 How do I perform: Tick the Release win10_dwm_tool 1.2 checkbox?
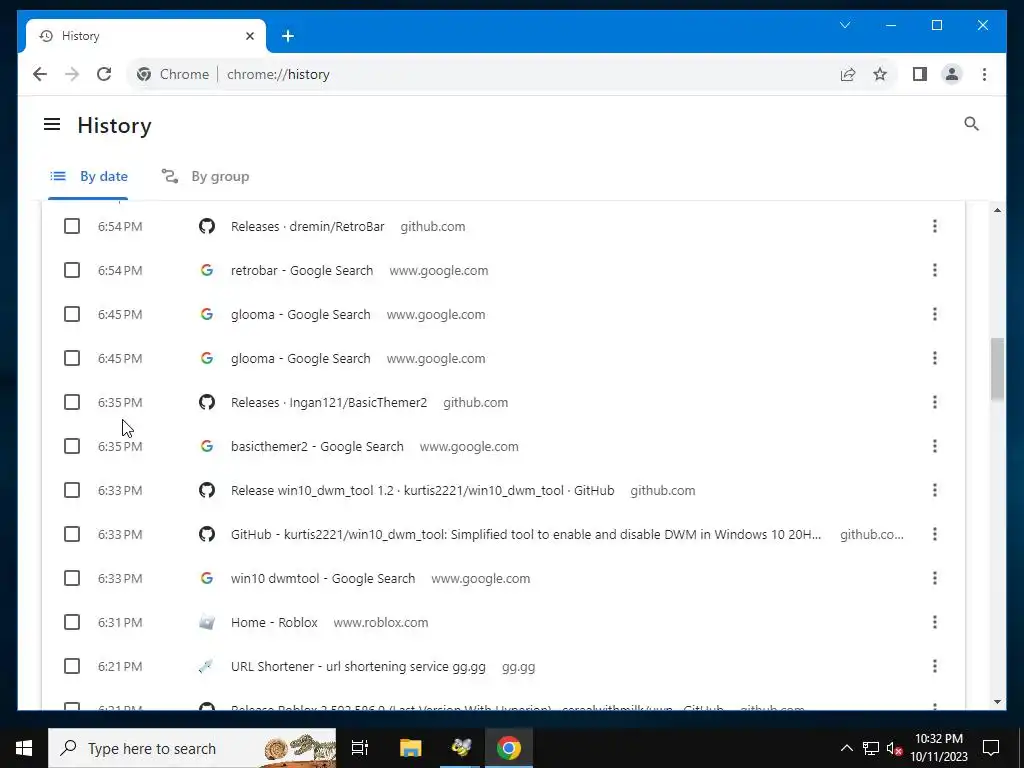pyautogui.click(x=72, y=490)
